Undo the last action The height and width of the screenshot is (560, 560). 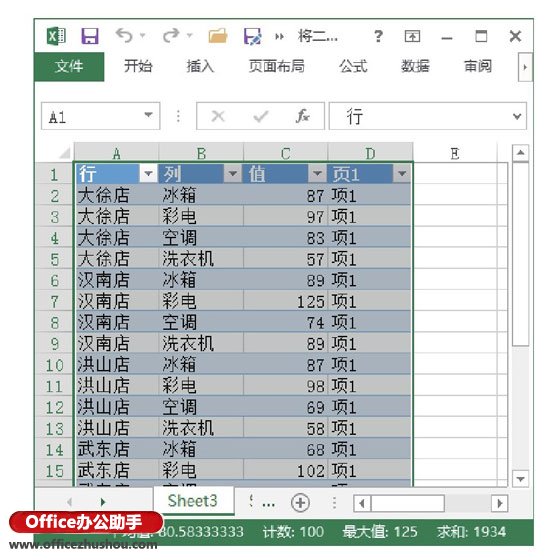(x=124, y=35)
